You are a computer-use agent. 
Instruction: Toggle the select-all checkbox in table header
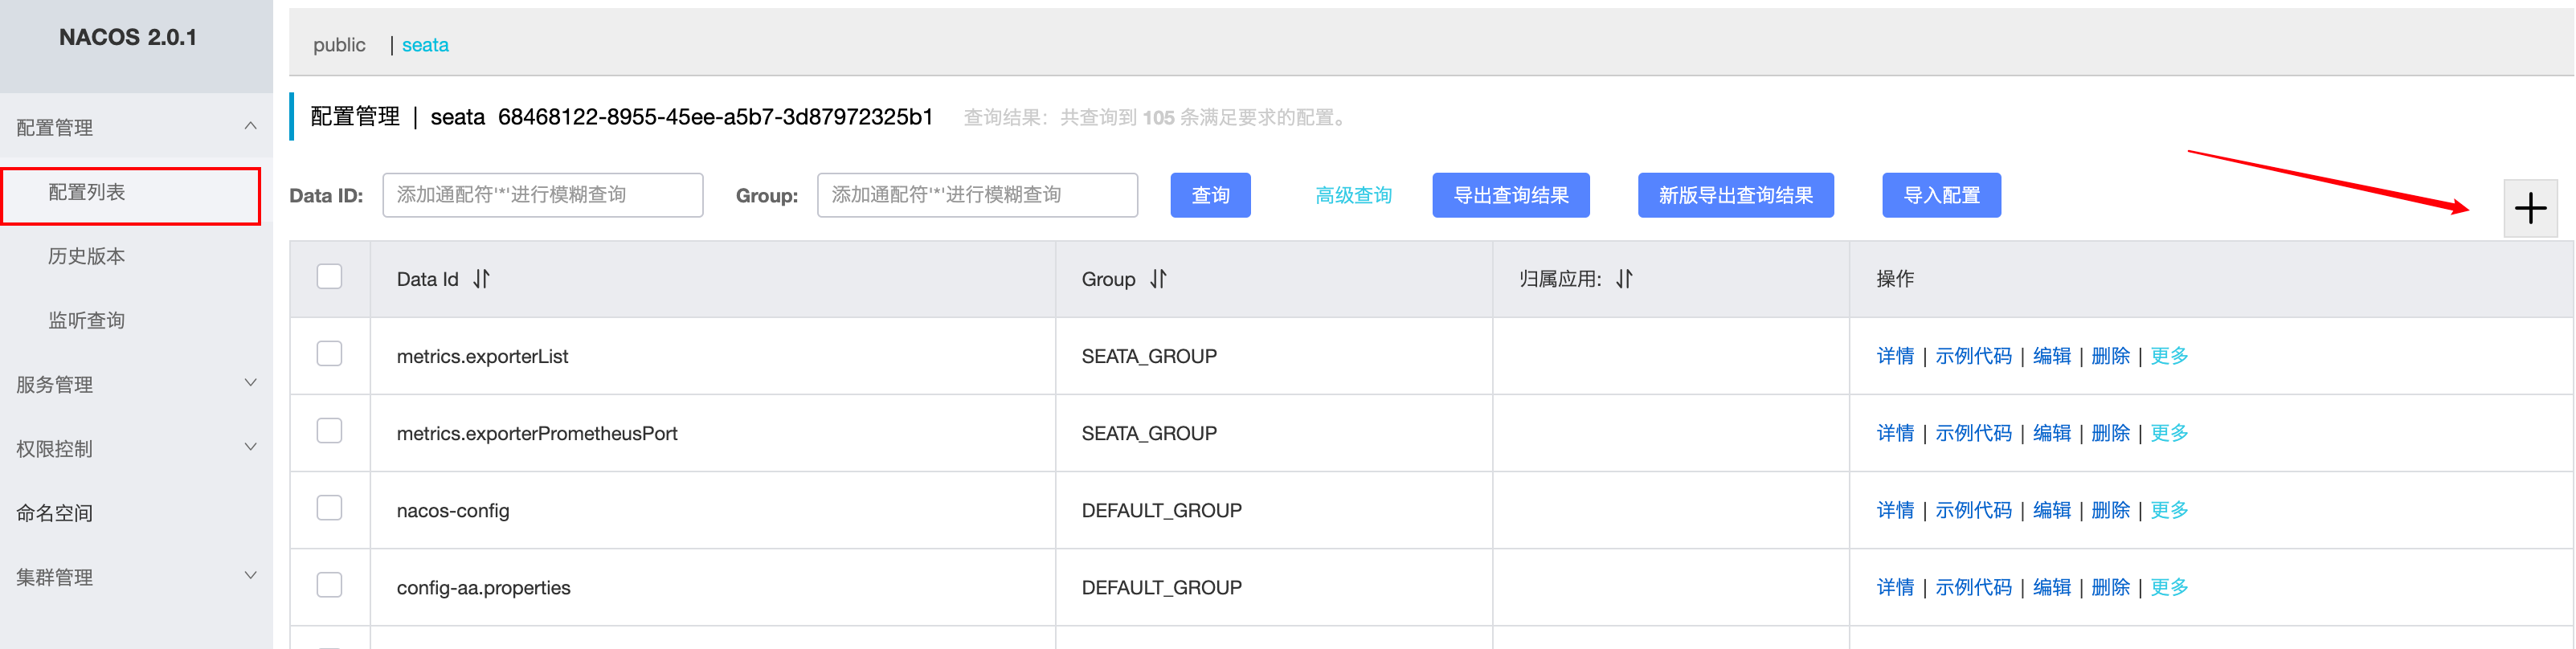point(329,276)
